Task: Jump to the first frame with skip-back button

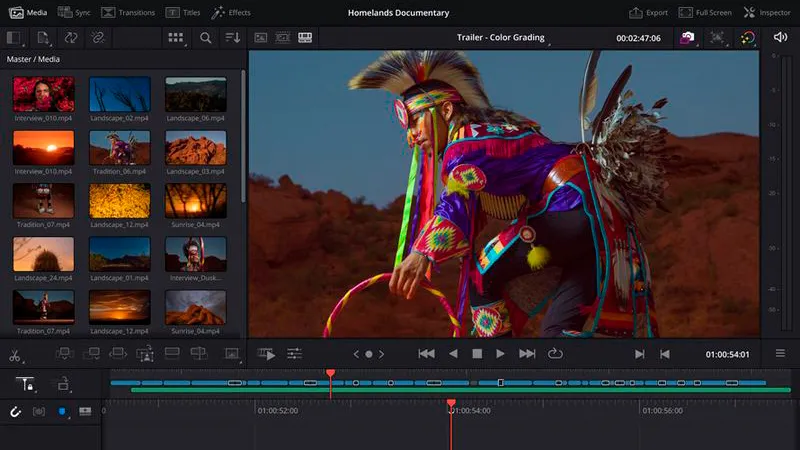Action: tap(427, 354)
